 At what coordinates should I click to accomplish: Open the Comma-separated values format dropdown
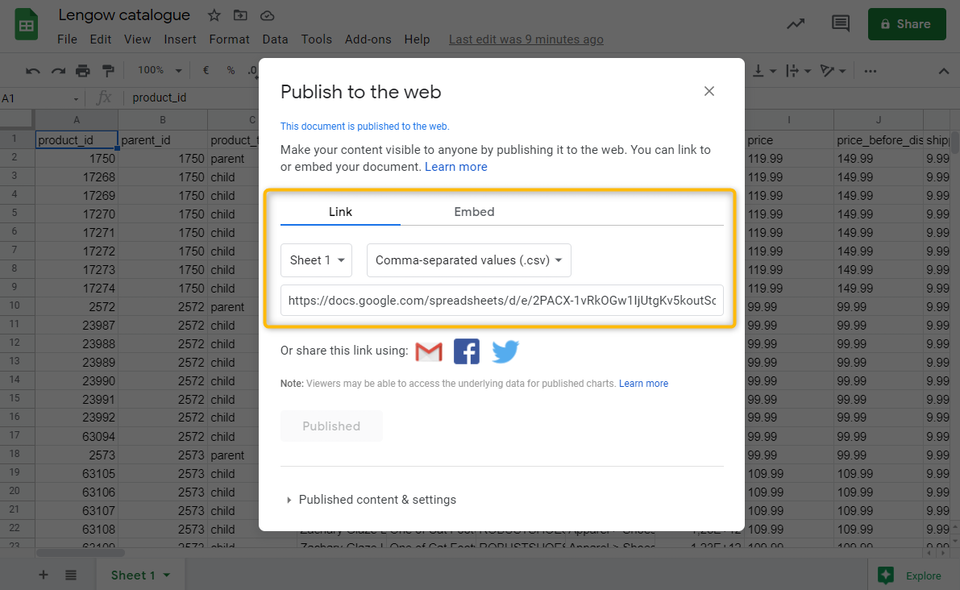[469, 260]
